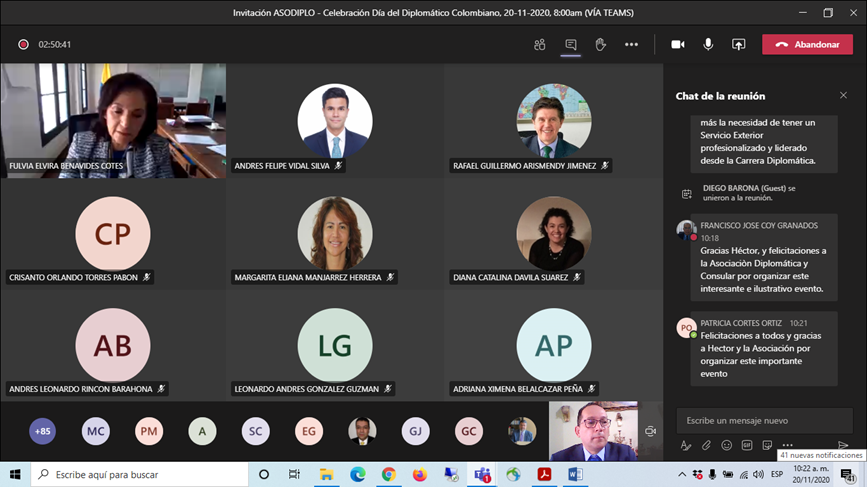
Task: Open File Explorer from the taskbar
Action: 326,475
